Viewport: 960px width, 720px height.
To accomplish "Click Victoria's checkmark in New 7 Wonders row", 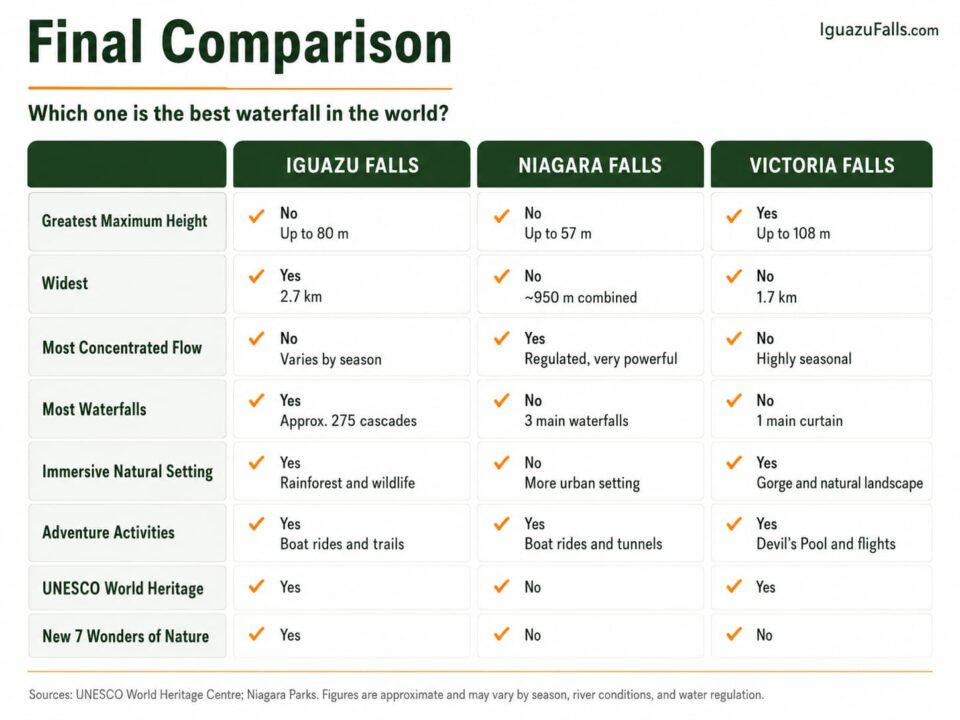I will (734, 634).
